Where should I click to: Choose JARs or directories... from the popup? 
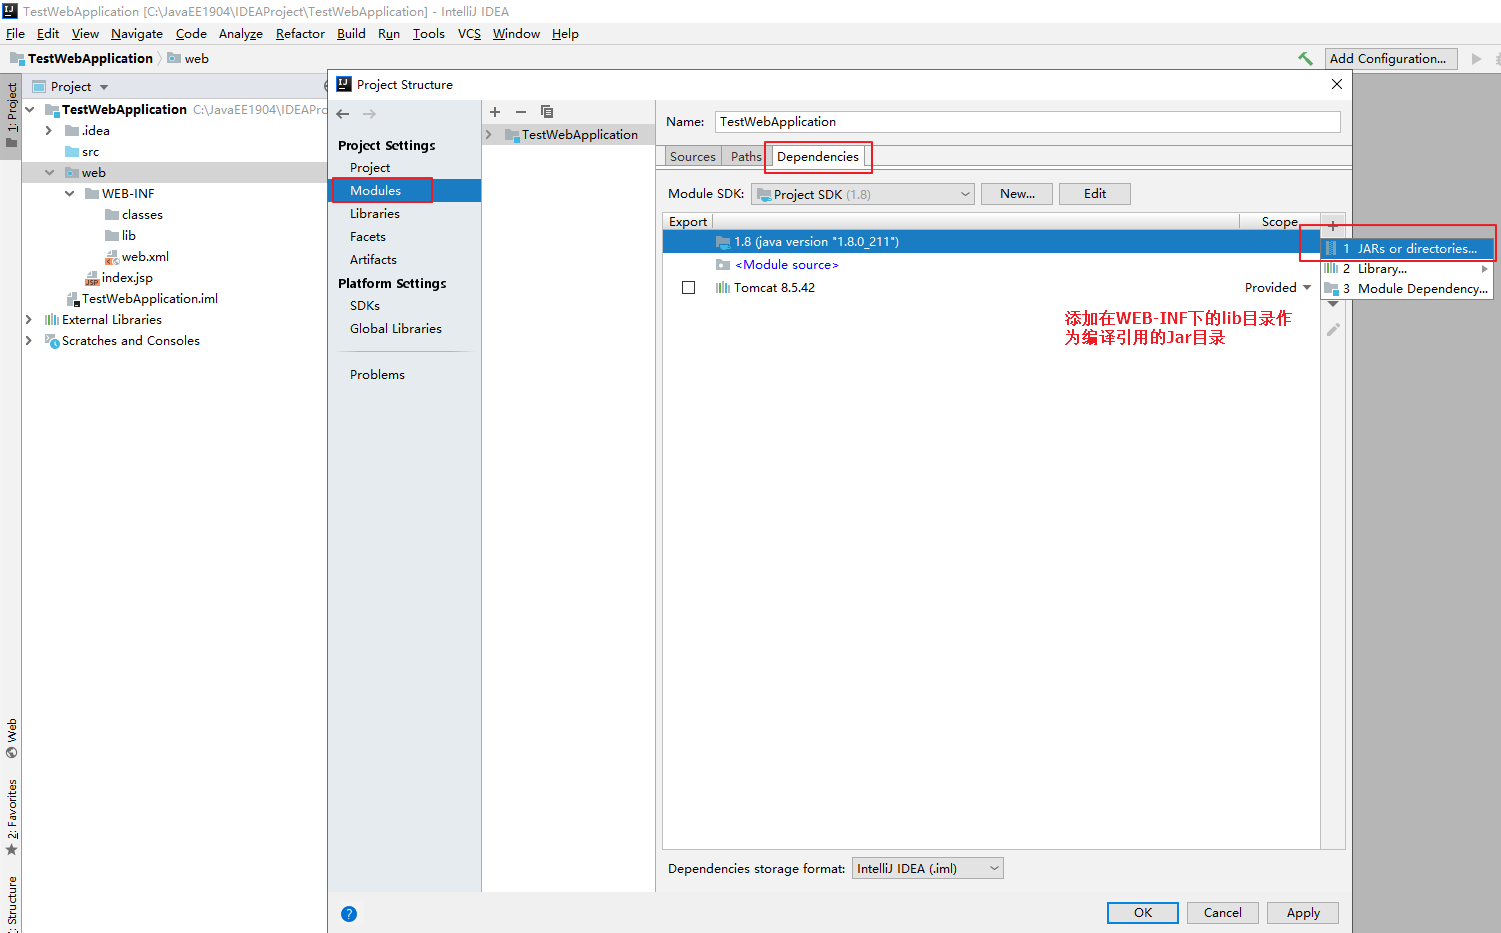[x=1407, y=249]
